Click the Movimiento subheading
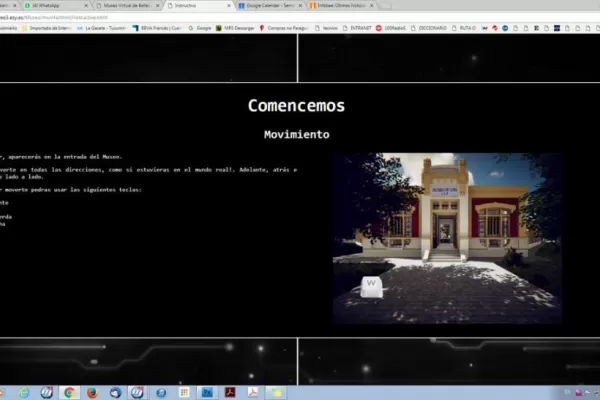The image size is (600, 400). [297, 134]
